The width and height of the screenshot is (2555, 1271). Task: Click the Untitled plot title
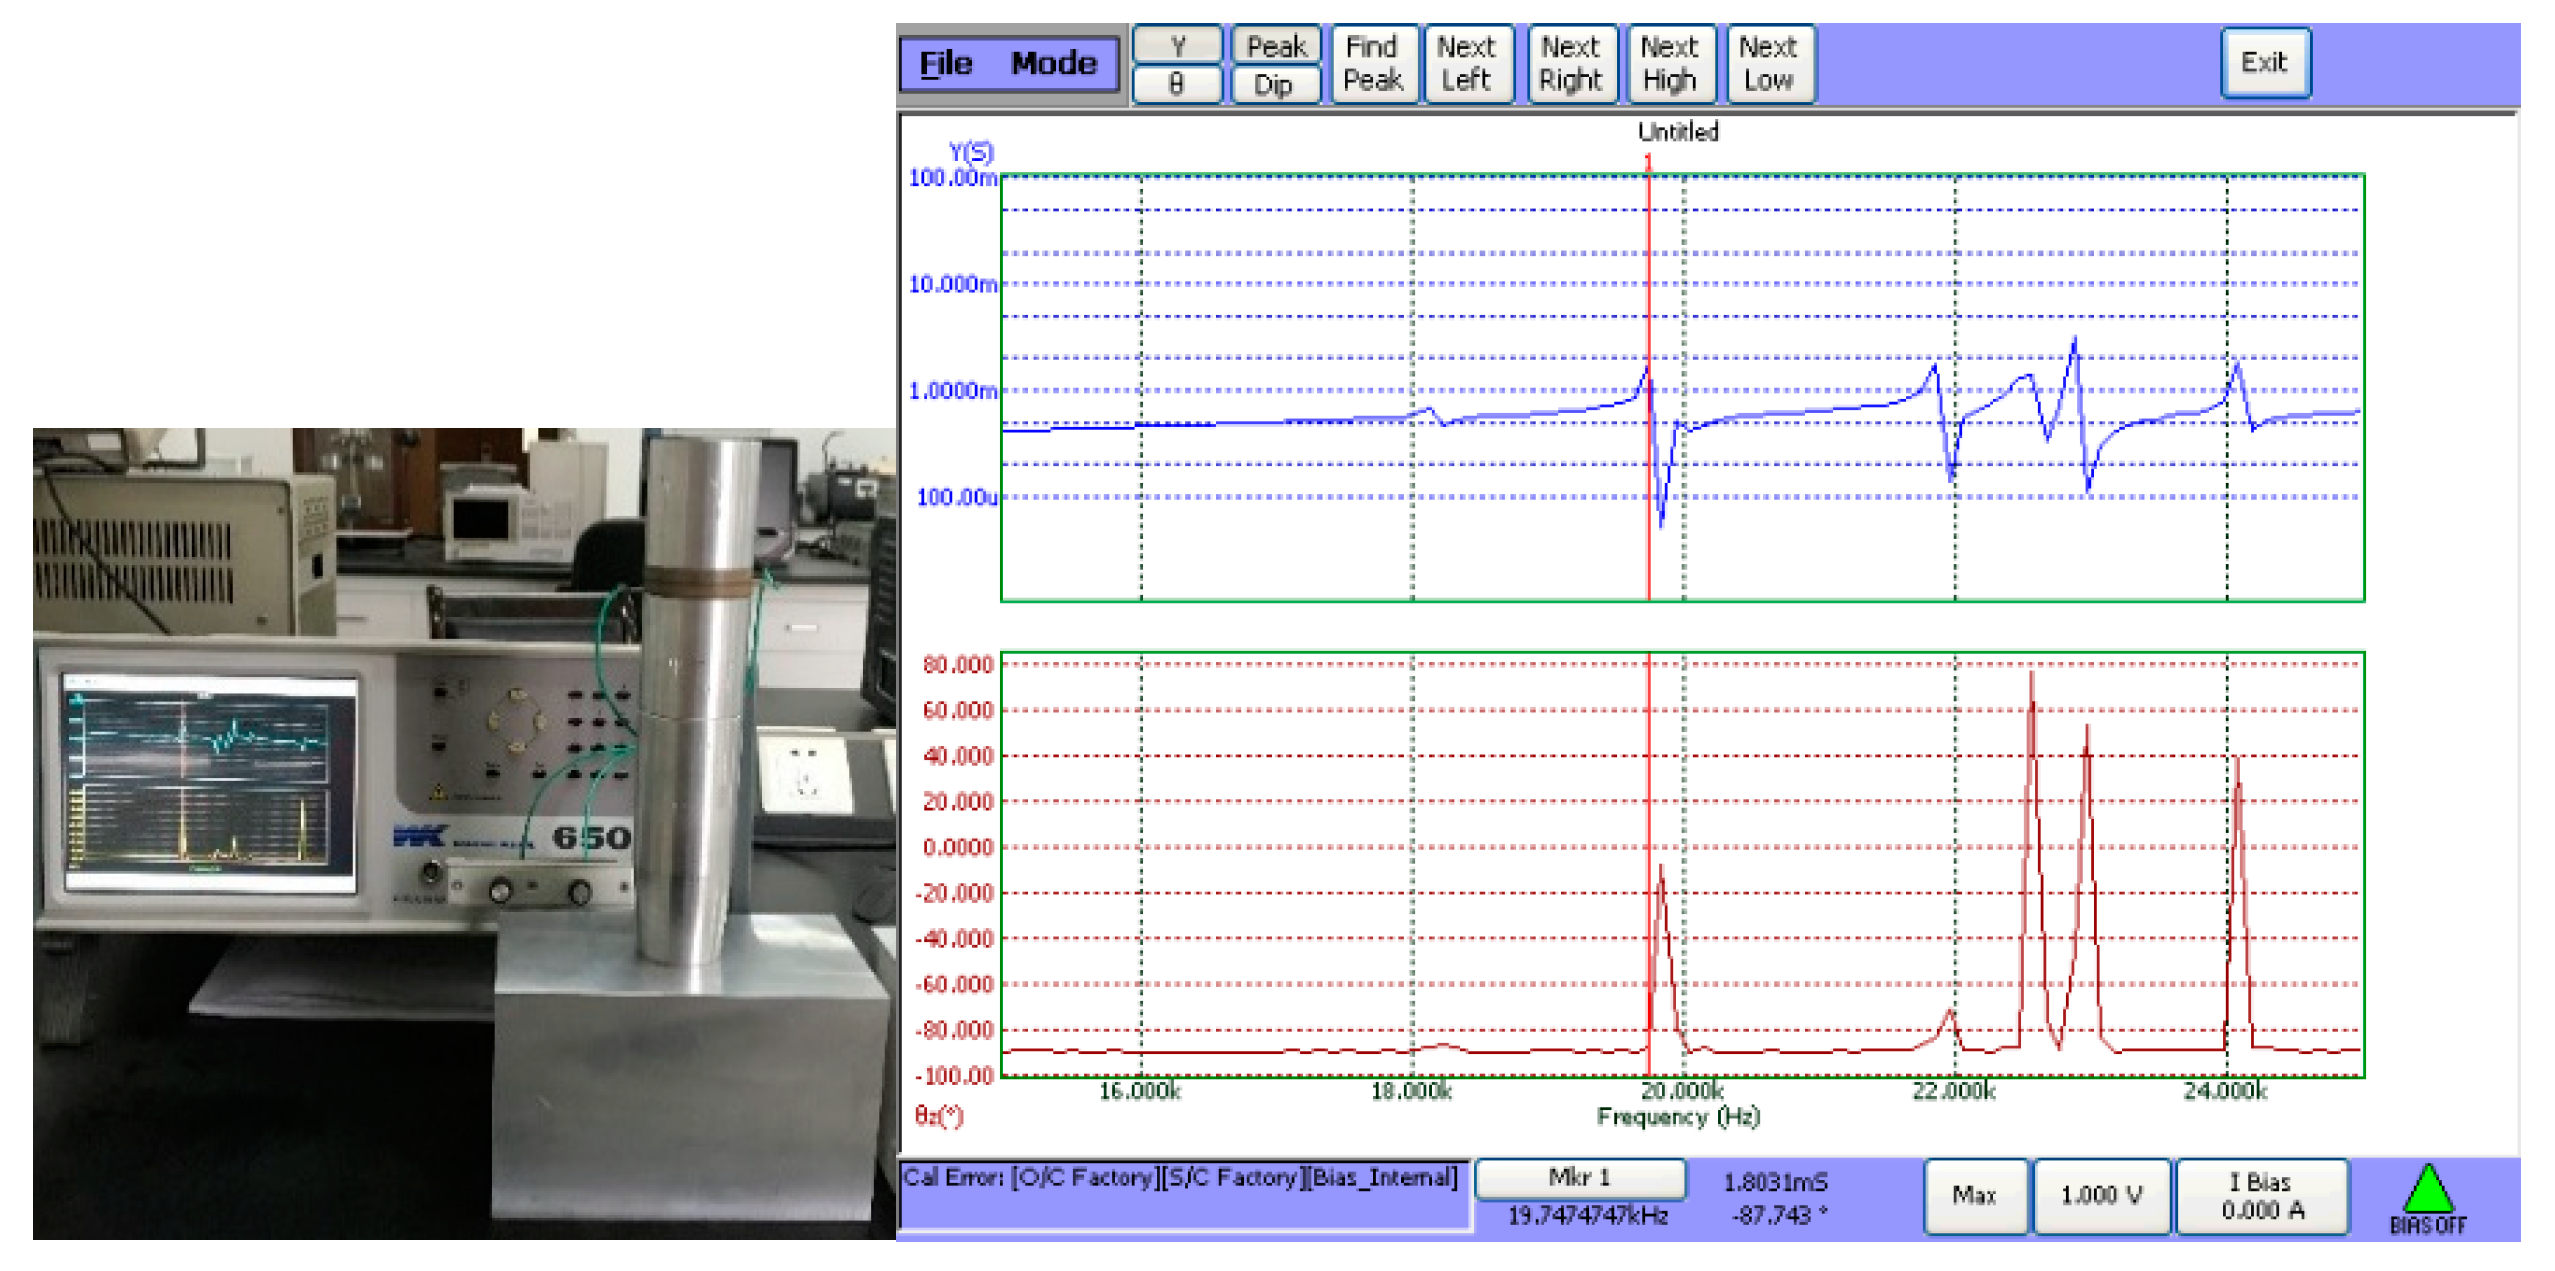click(x=1677, y=132)
